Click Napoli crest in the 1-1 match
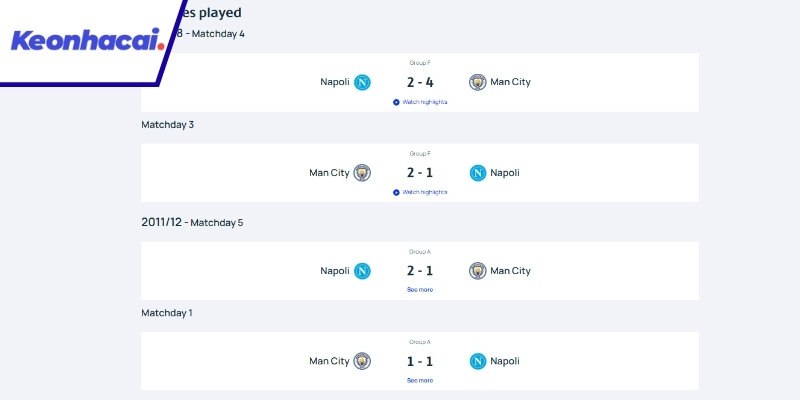Viewport: 800px width, 400px height. [x=477, y=361]
